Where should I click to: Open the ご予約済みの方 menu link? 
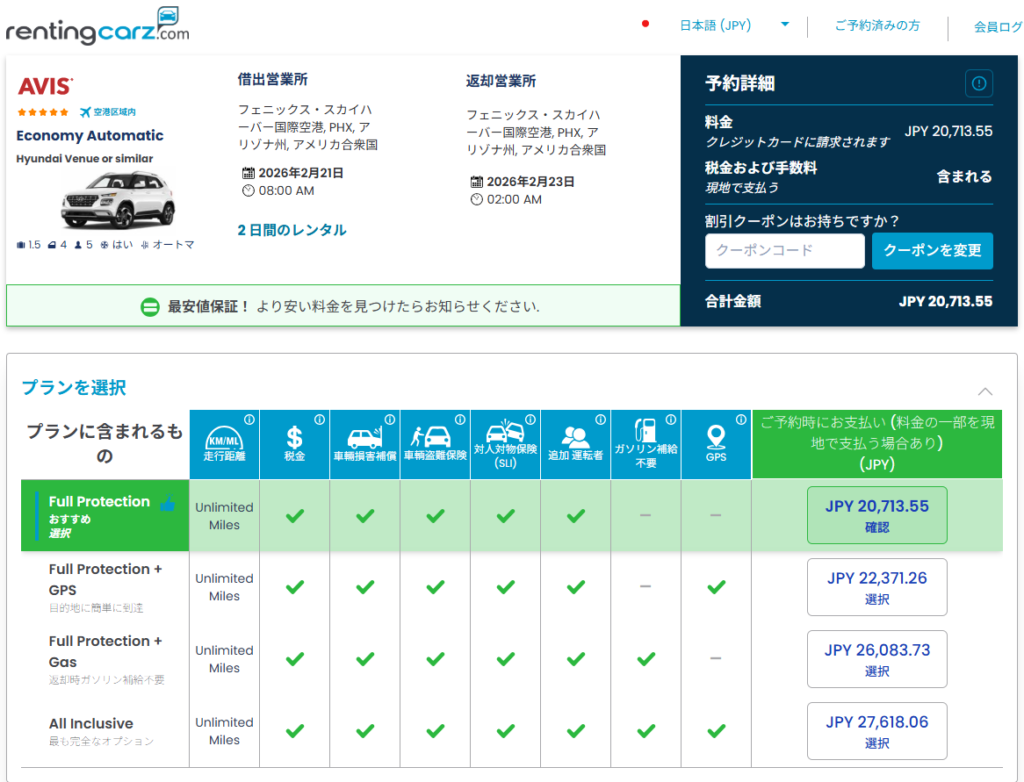click(877, 26)
